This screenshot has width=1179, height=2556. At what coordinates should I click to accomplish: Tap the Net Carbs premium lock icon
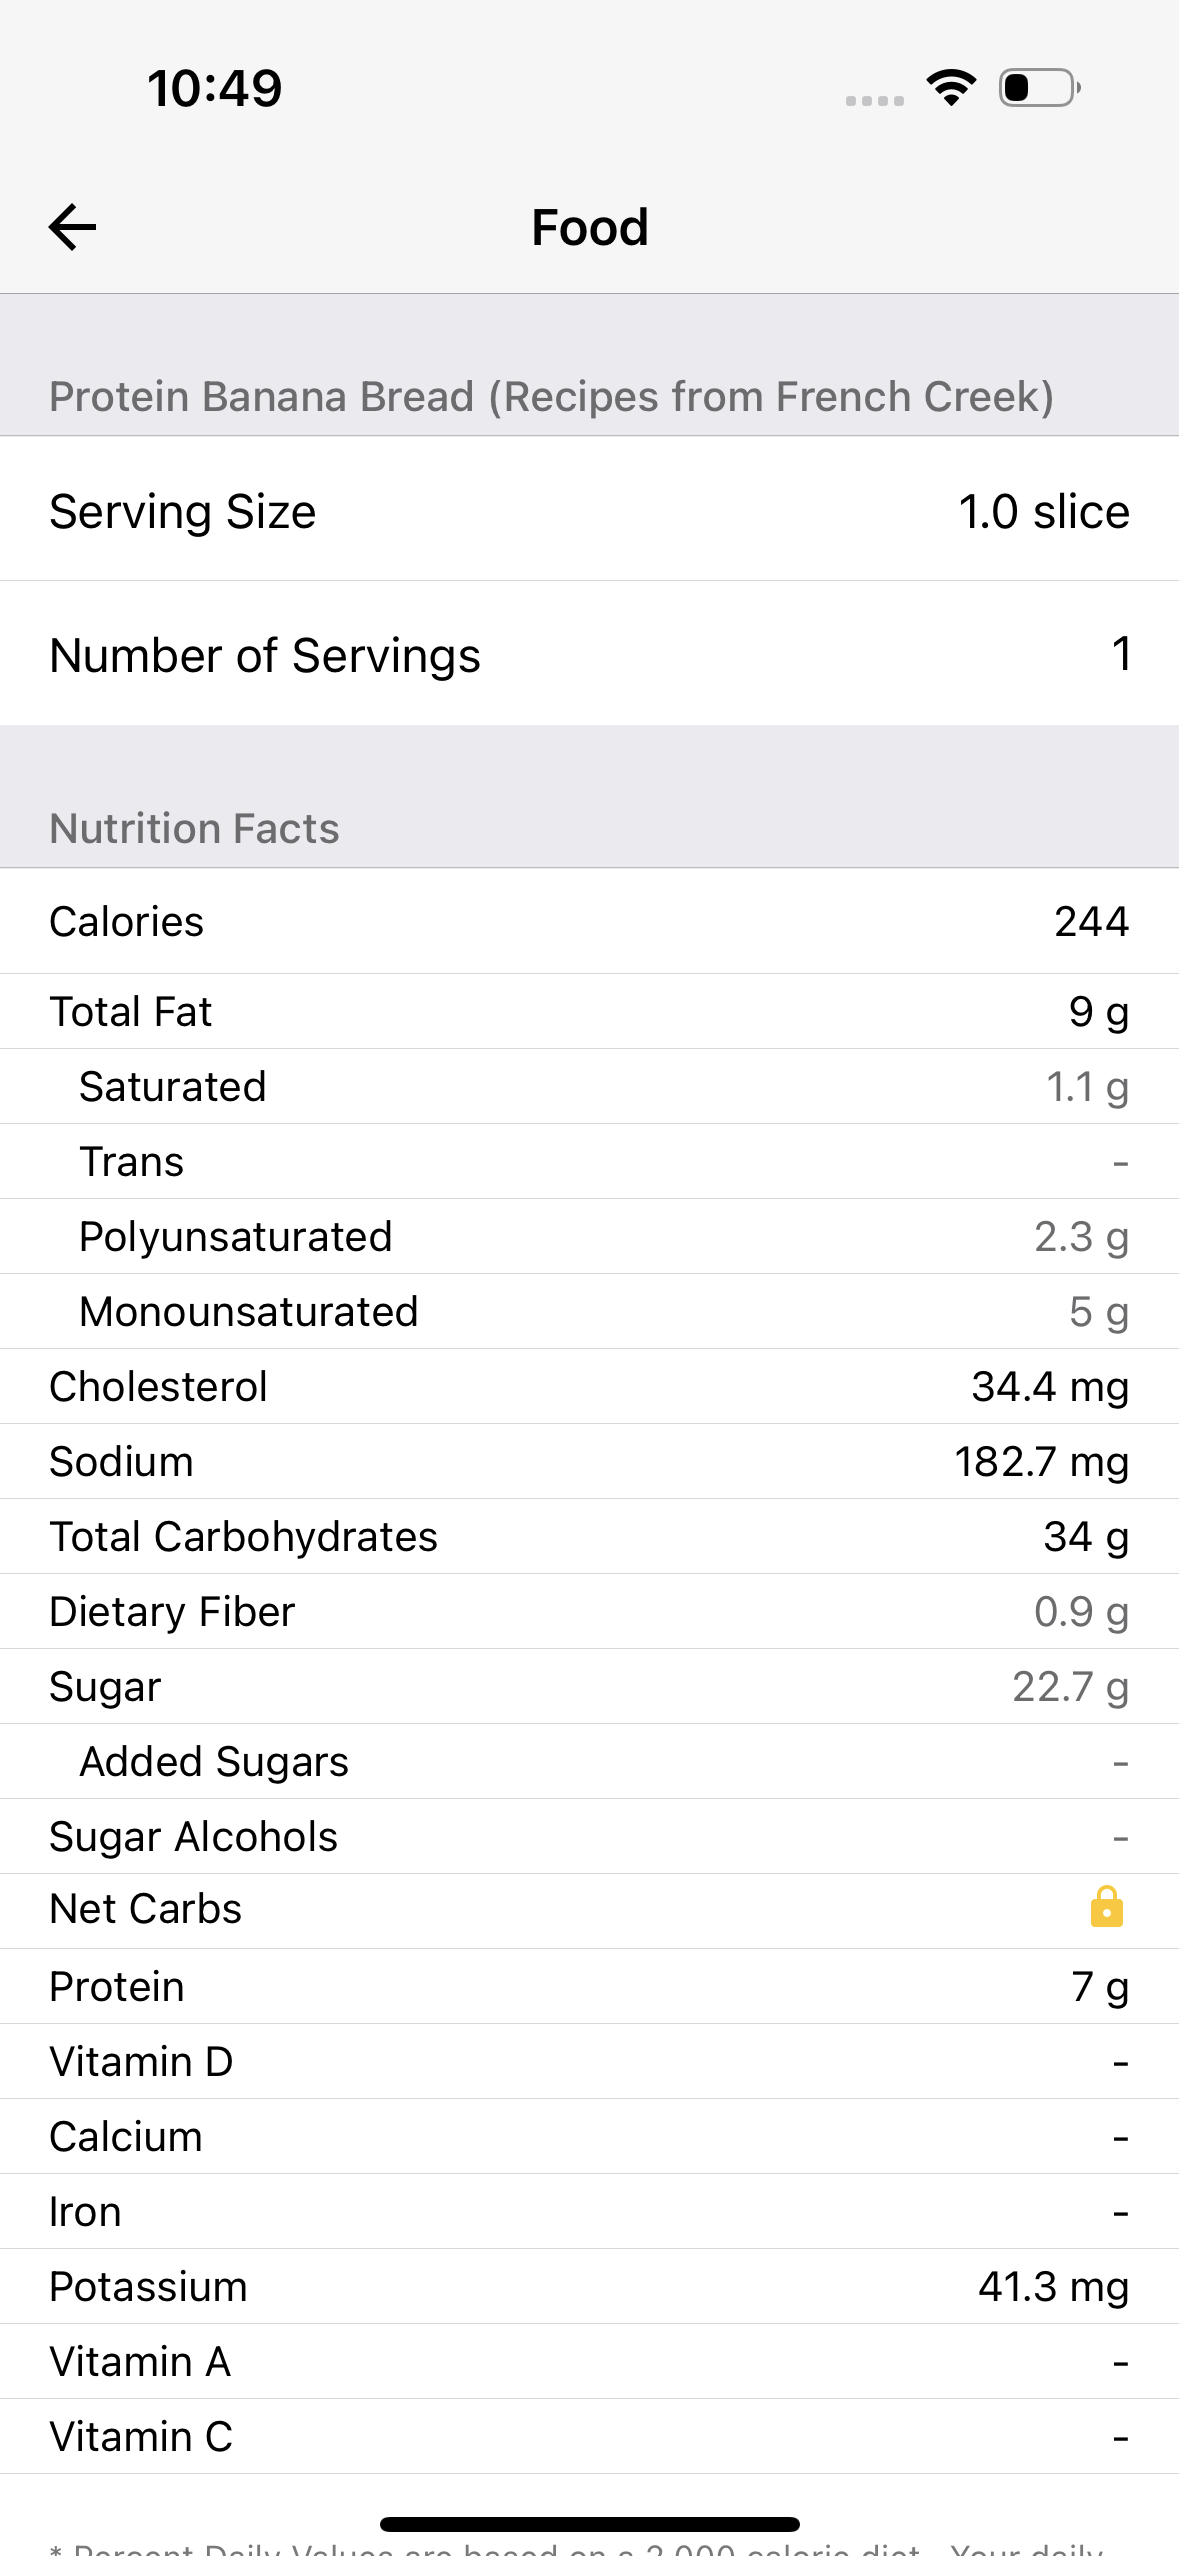coord(1106,1908)
